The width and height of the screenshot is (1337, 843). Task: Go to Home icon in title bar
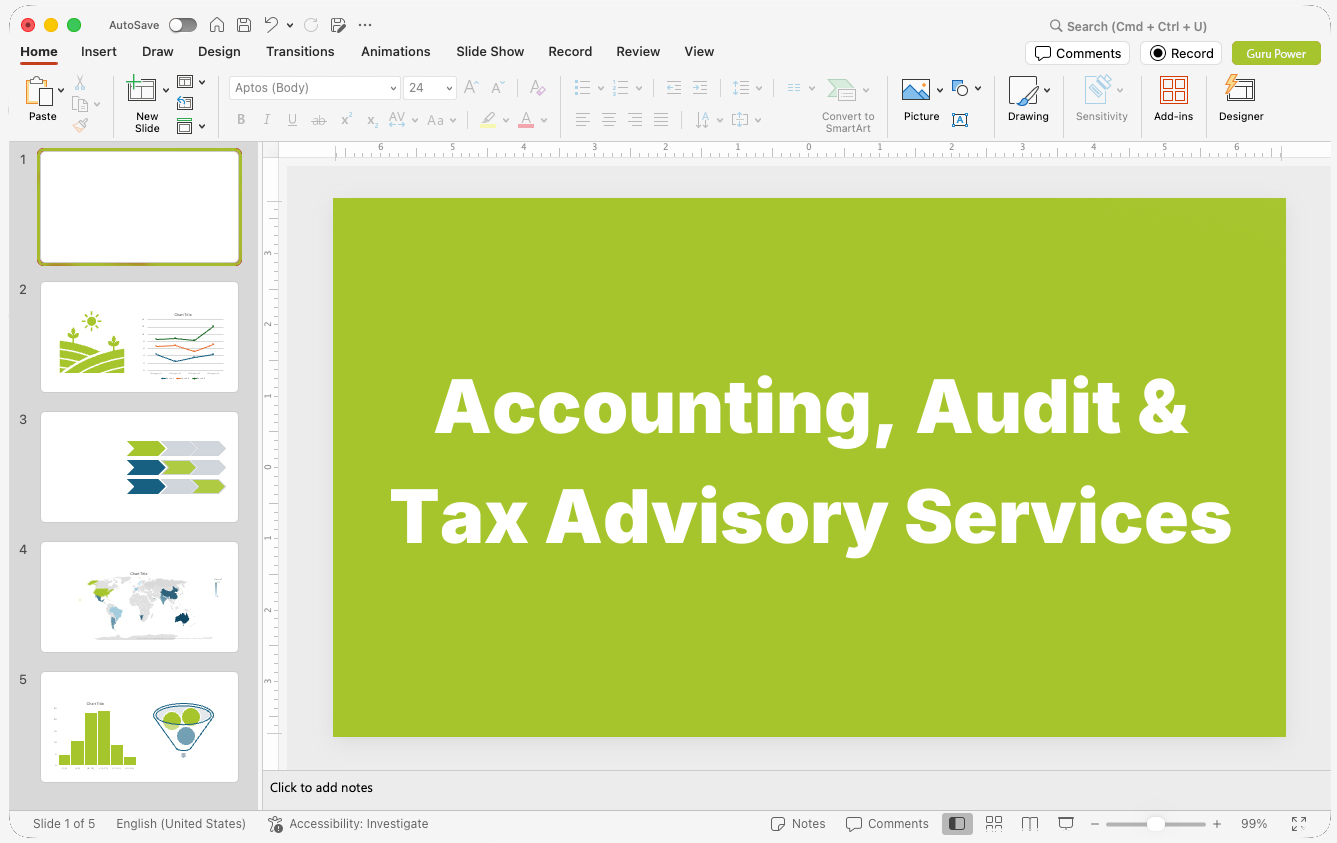(x=217, y=25)
